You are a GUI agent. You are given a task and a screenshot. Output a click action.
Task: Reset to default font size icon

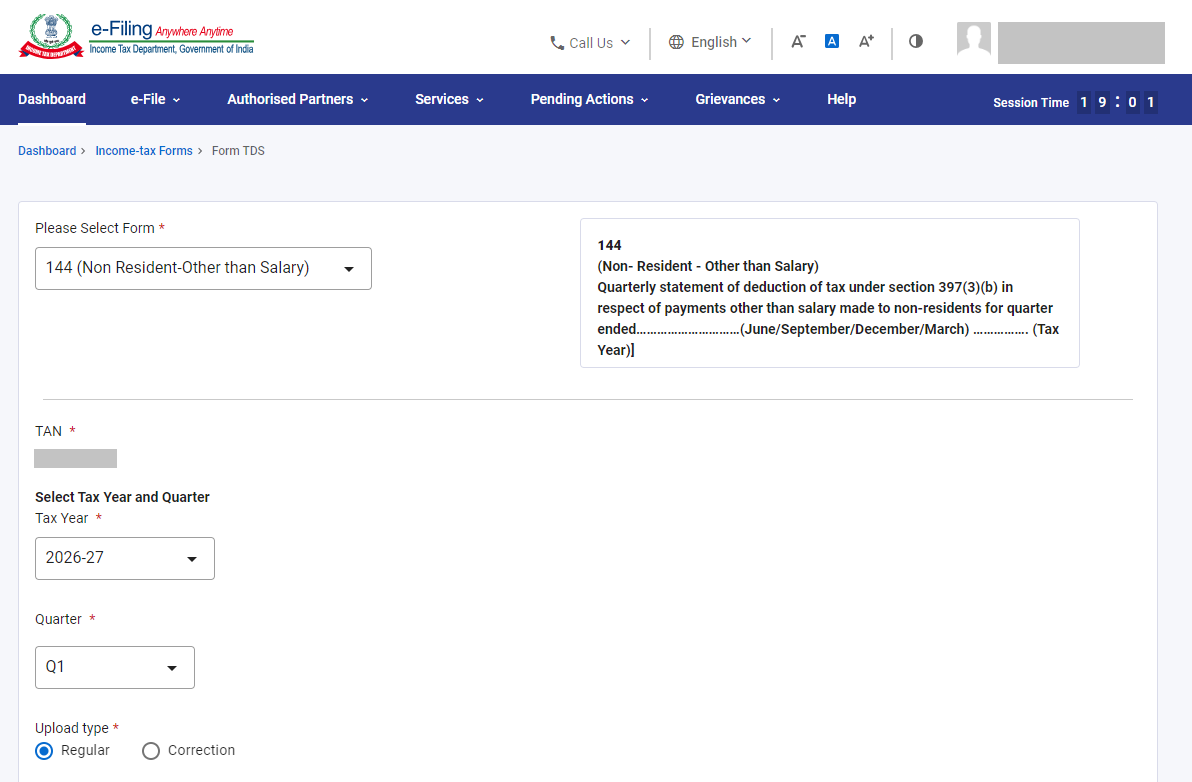point(832,41)
